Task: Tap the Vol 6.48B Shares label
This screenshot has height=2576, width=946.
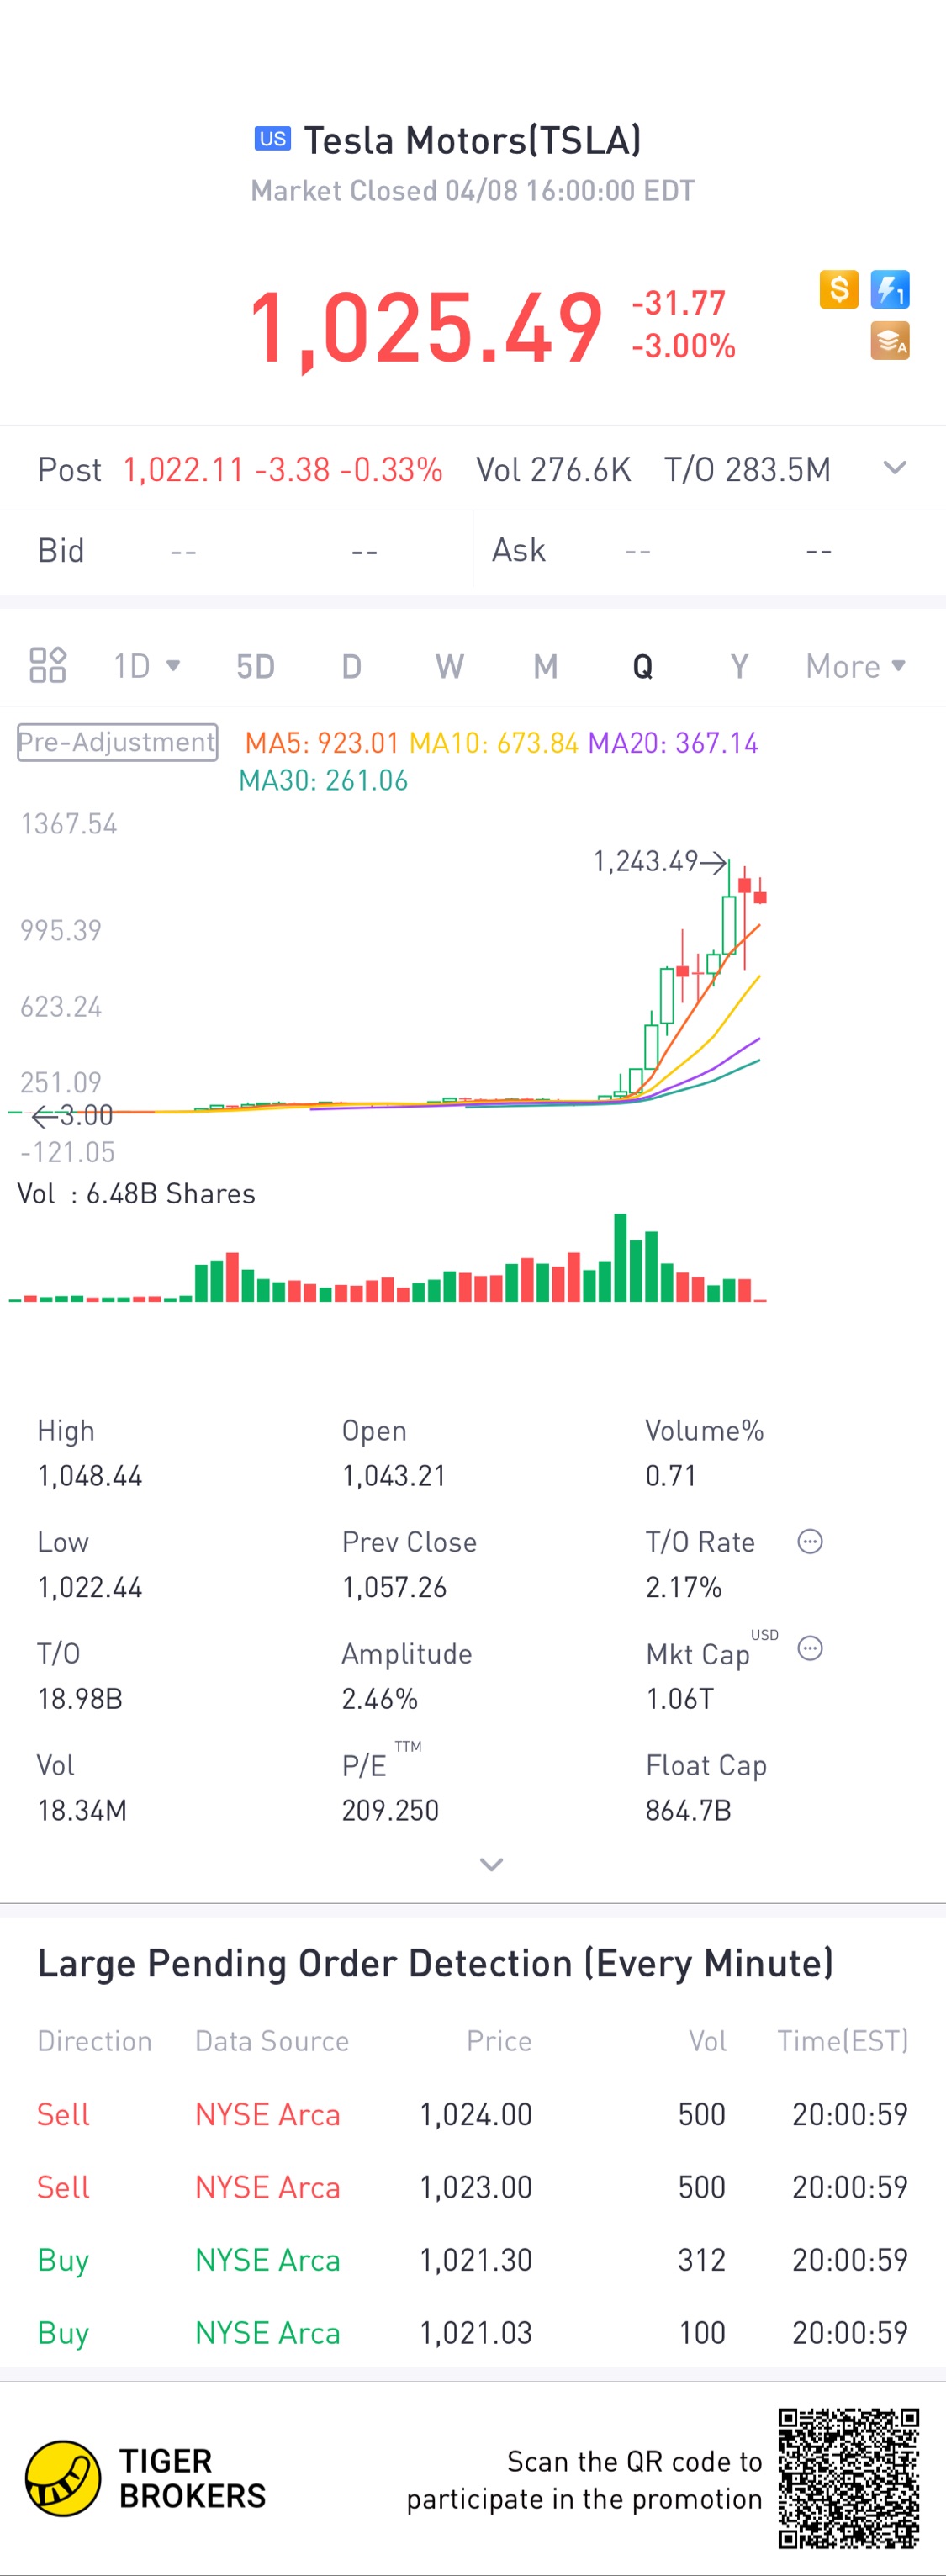Action: point(136,1193)
